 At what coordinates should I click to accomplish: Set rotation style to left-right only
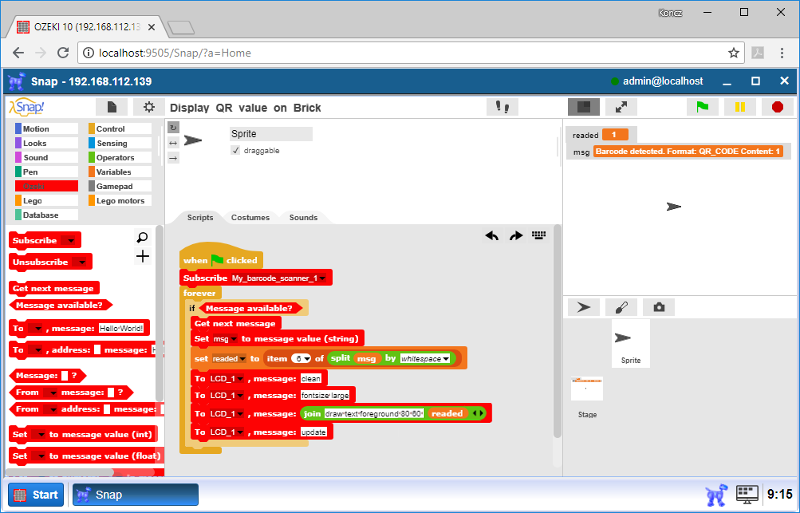tap(173, 143)
